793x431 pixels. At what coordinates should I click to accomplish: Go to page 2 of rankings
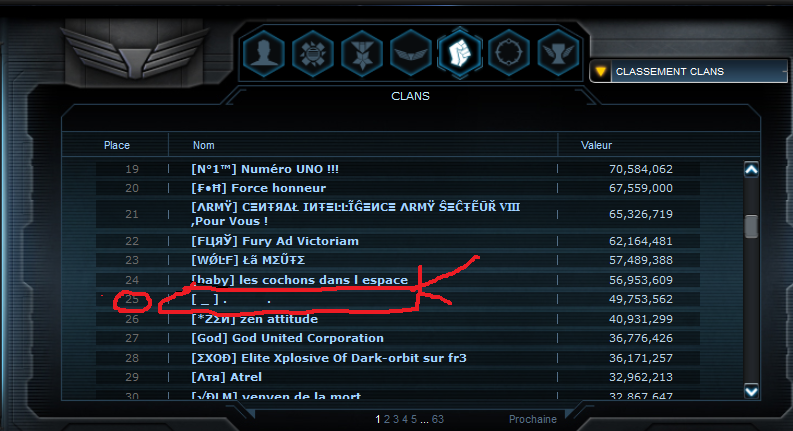[386, 419]
